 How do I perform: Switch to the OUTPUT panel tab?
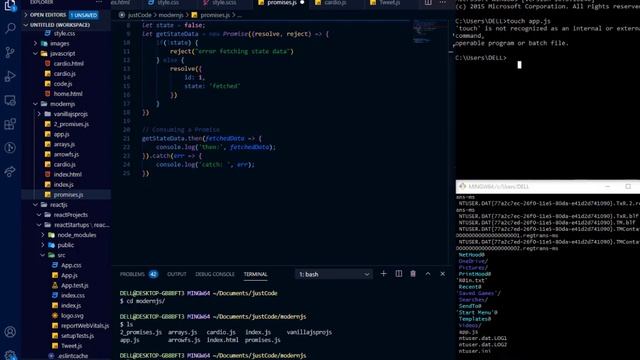point(176,274)
